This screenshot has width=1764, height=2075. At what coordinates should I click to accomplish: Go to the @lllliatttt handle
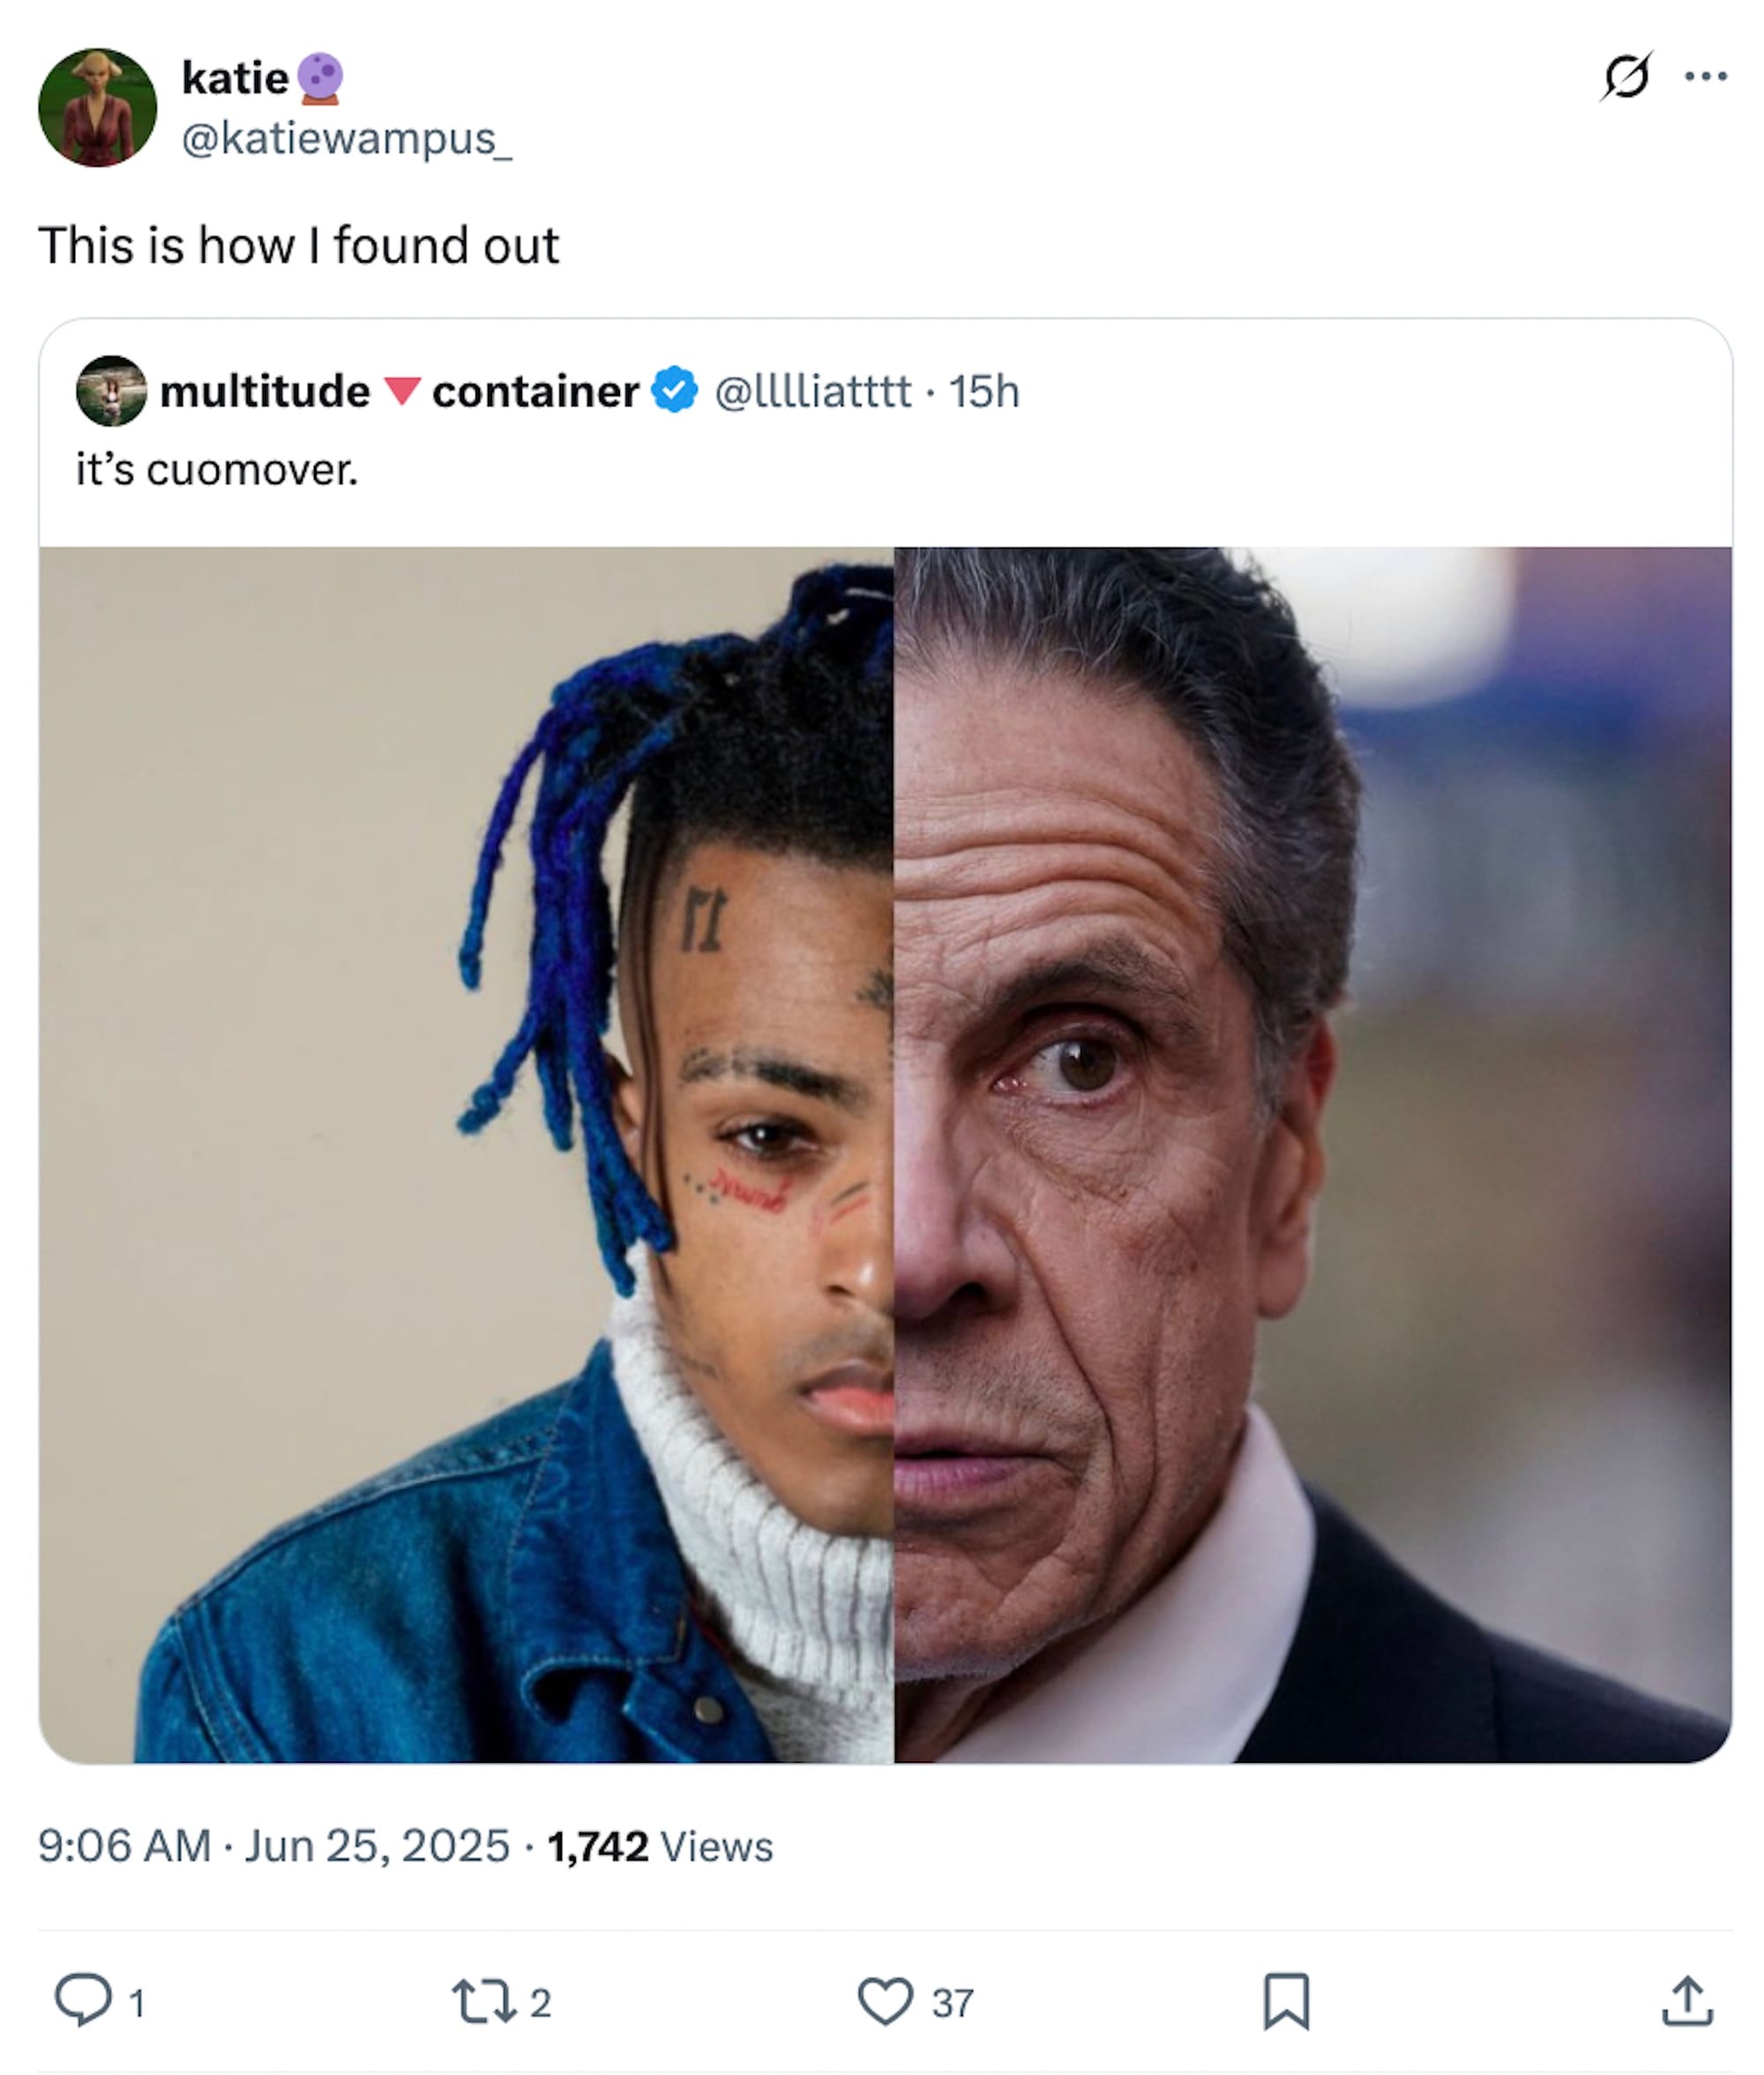pyautogui.click(x=812, y=391)
